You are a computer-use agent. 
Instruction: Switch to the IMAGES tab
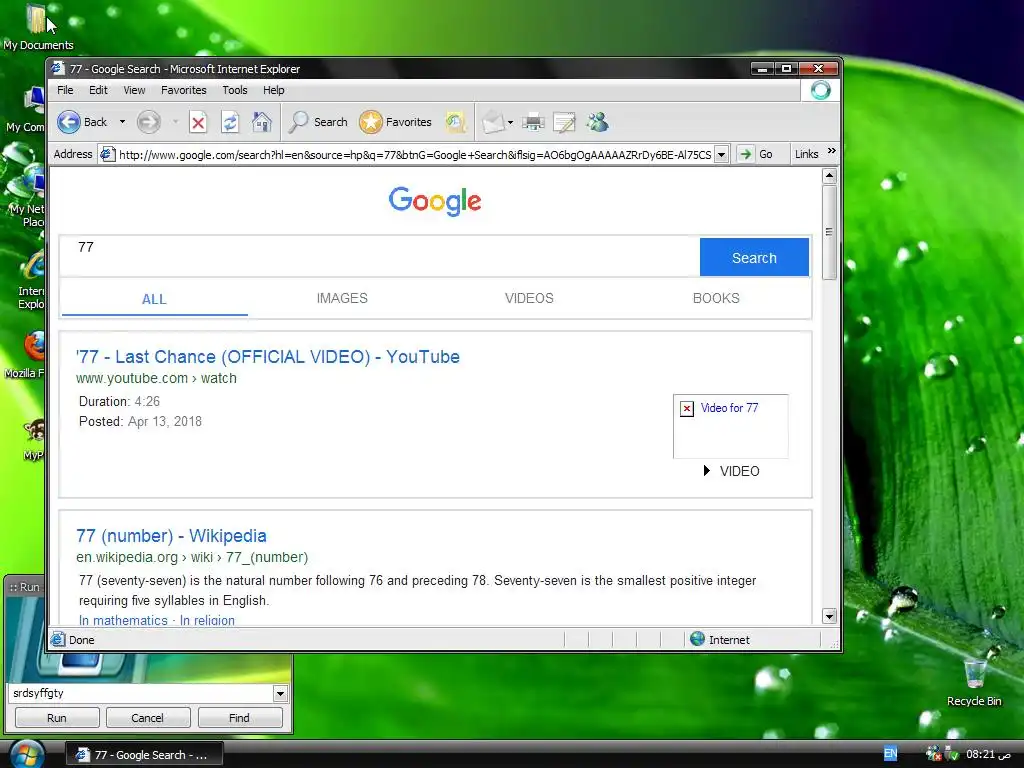click(x=342, y=298)
